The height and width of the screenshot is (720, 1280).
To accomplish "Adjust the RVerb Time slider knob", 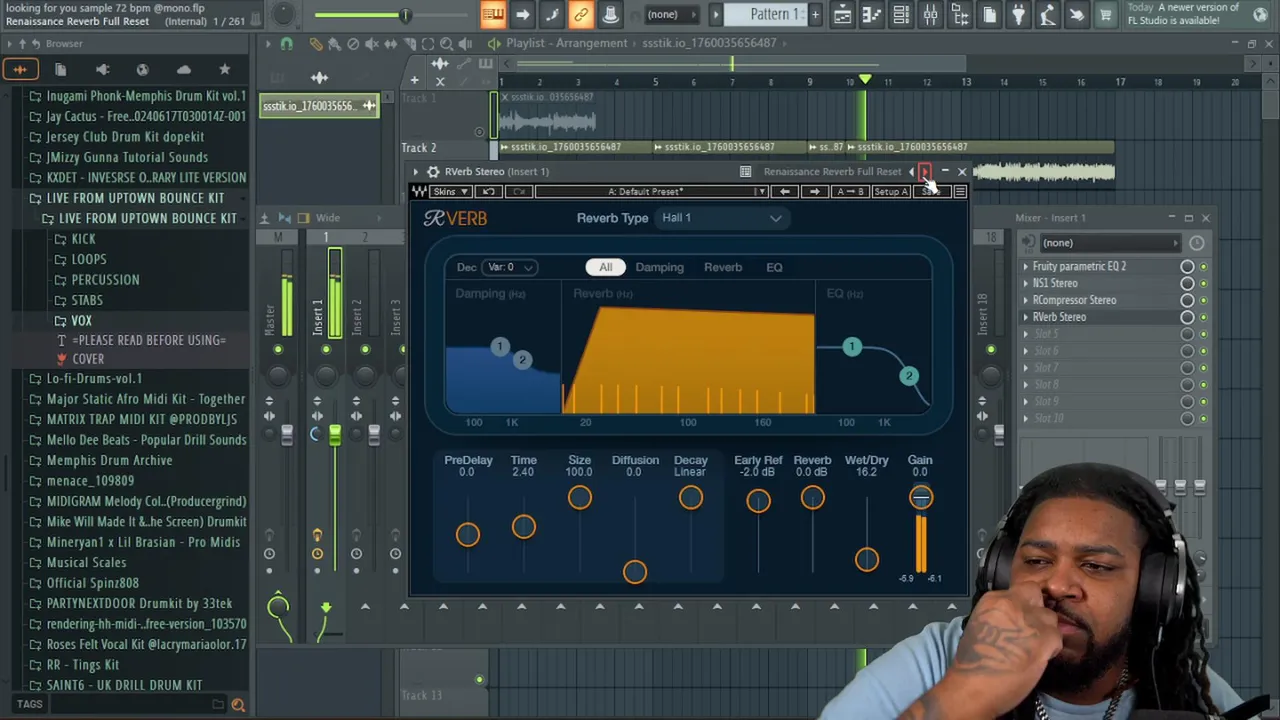I will 523,527.
